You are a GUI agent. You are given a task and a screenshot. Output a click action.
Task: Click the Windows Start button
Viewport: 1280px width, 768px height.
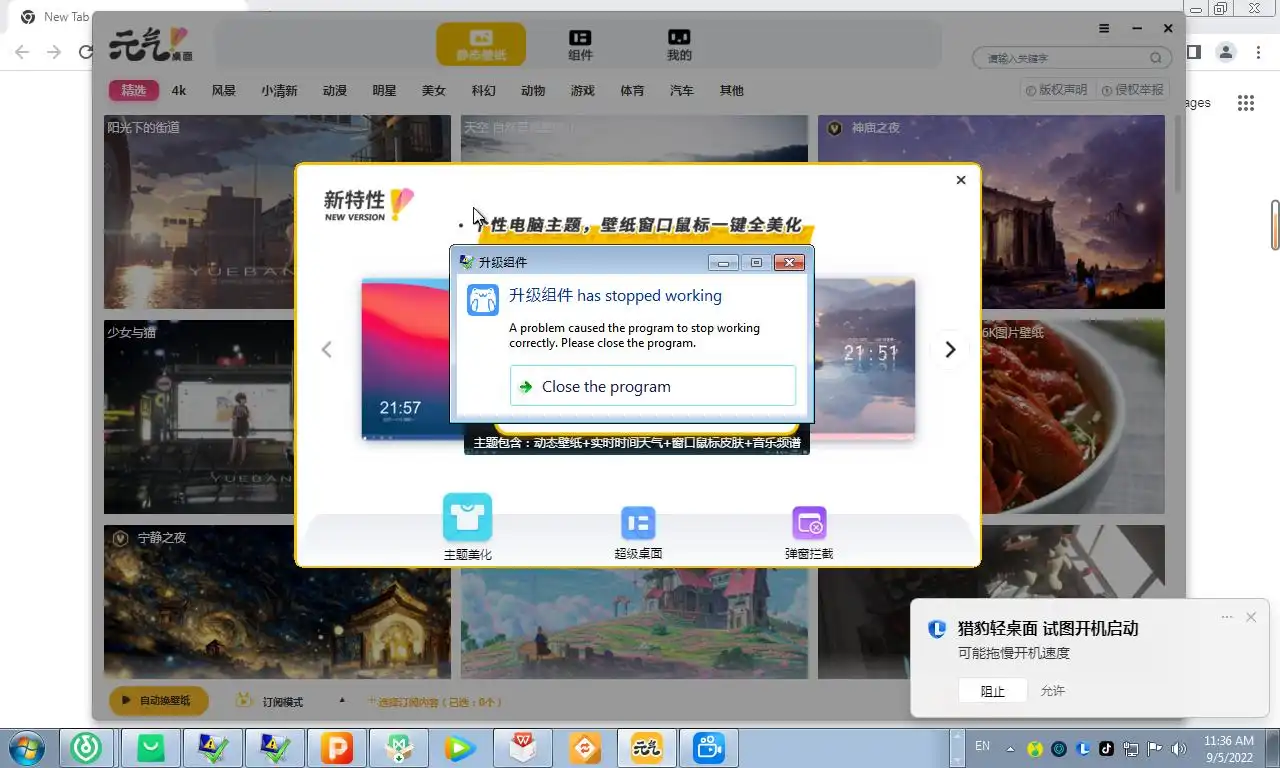[26, 748]
